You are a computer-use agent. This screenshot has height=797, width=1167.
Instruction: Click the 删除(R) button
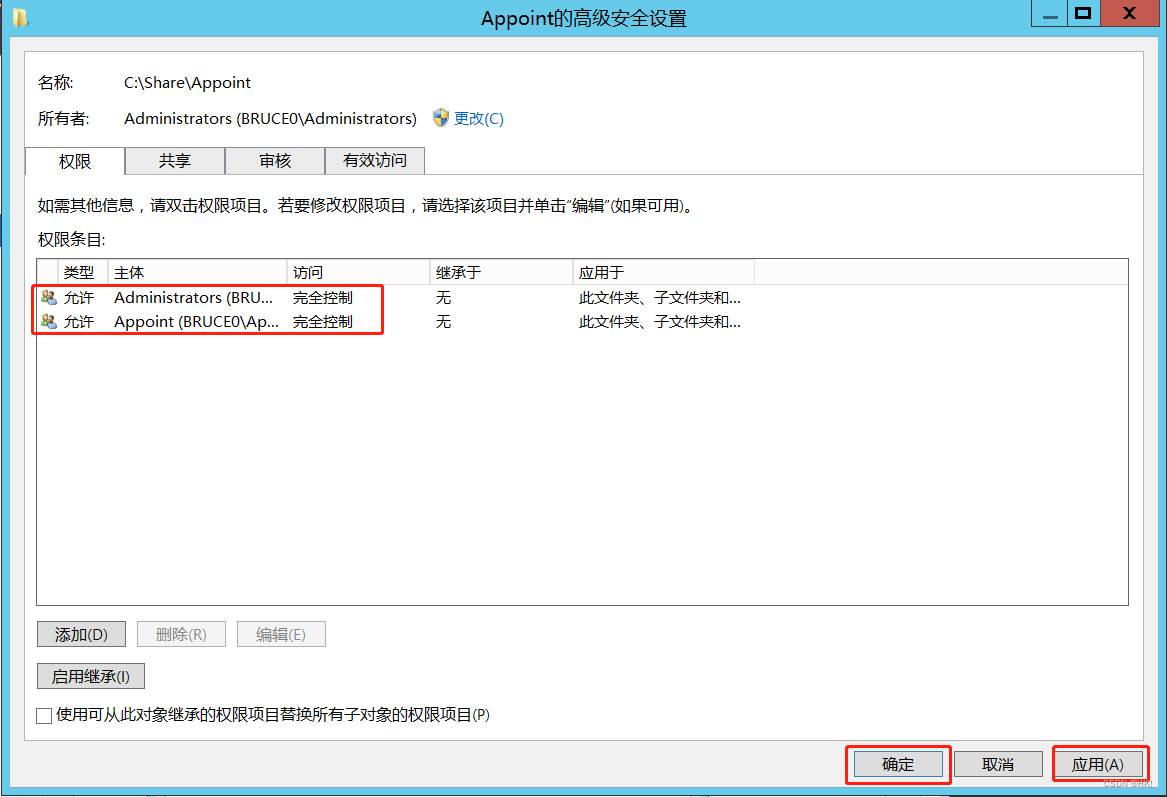coord(181,634)
